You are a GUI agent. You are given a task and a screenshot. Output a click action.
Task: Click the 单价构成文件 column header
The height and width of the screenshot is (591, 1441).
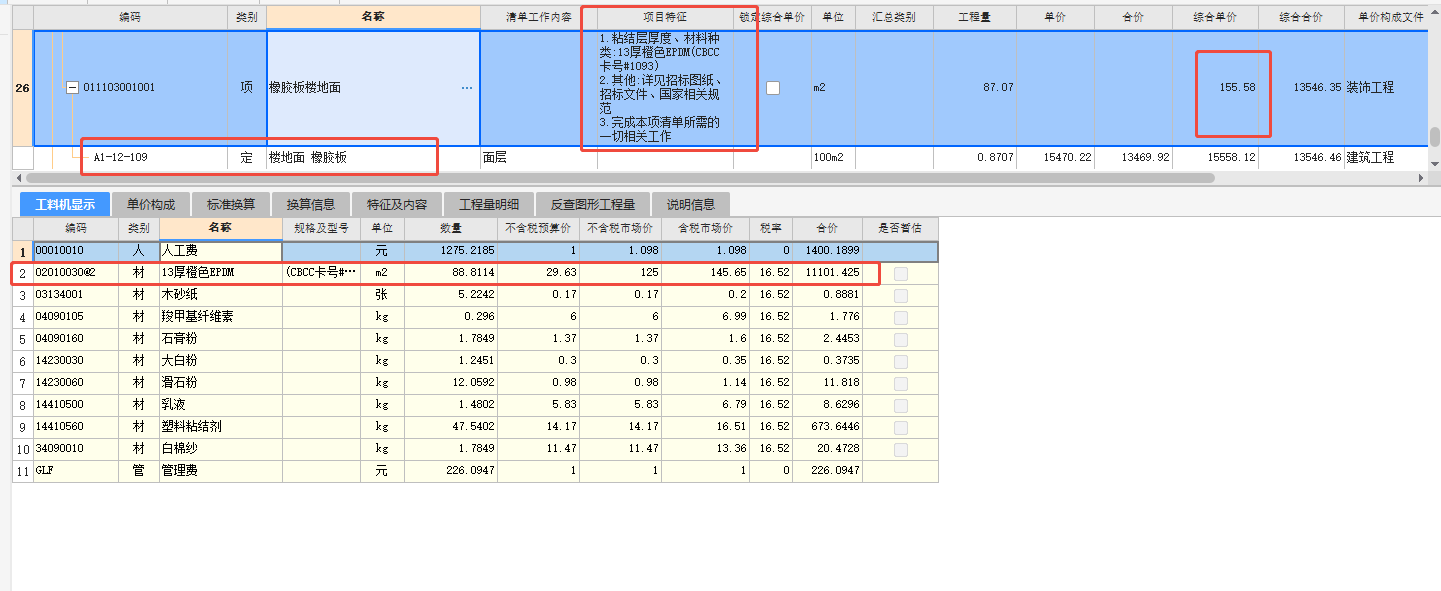click(1387, 18)
